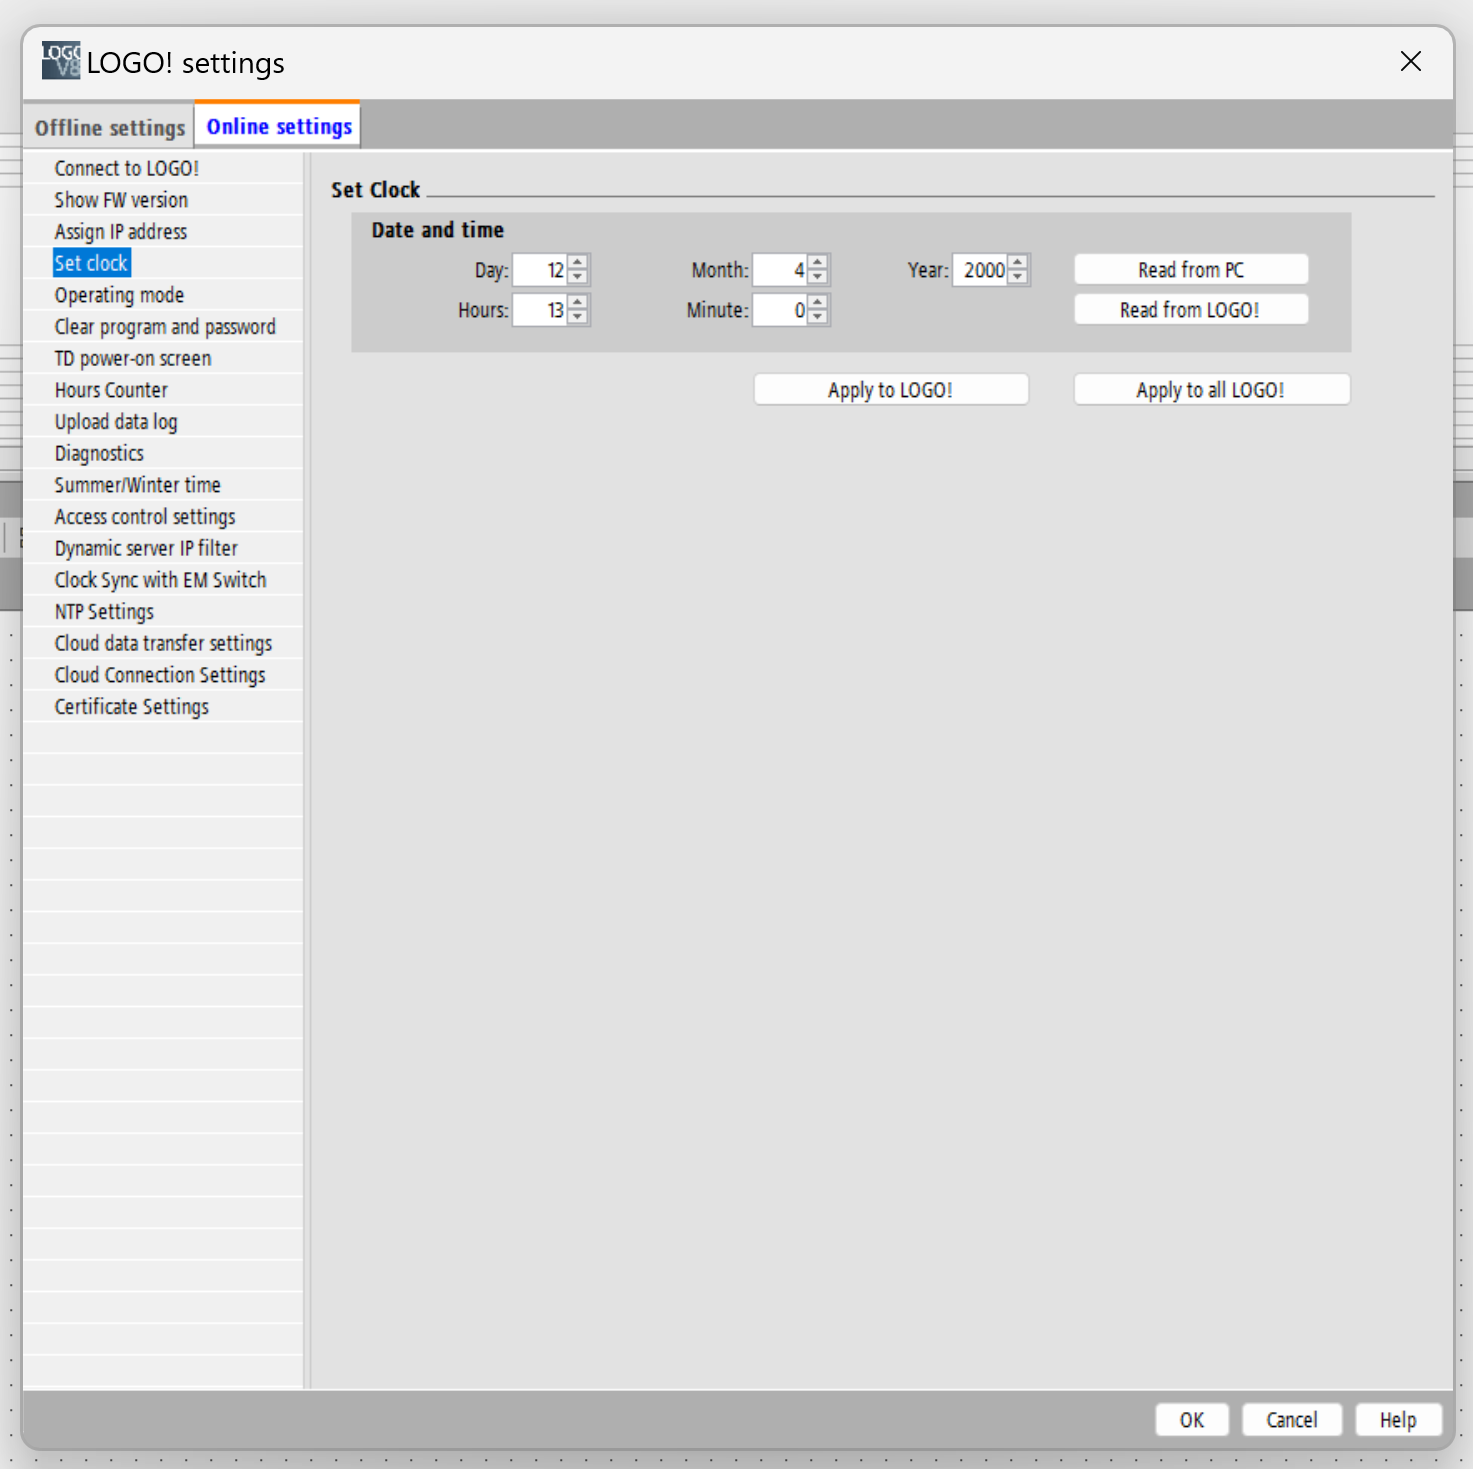The image size is (1473, 1469).
Task: Click into the Month input field
Action: coord(780,270)
